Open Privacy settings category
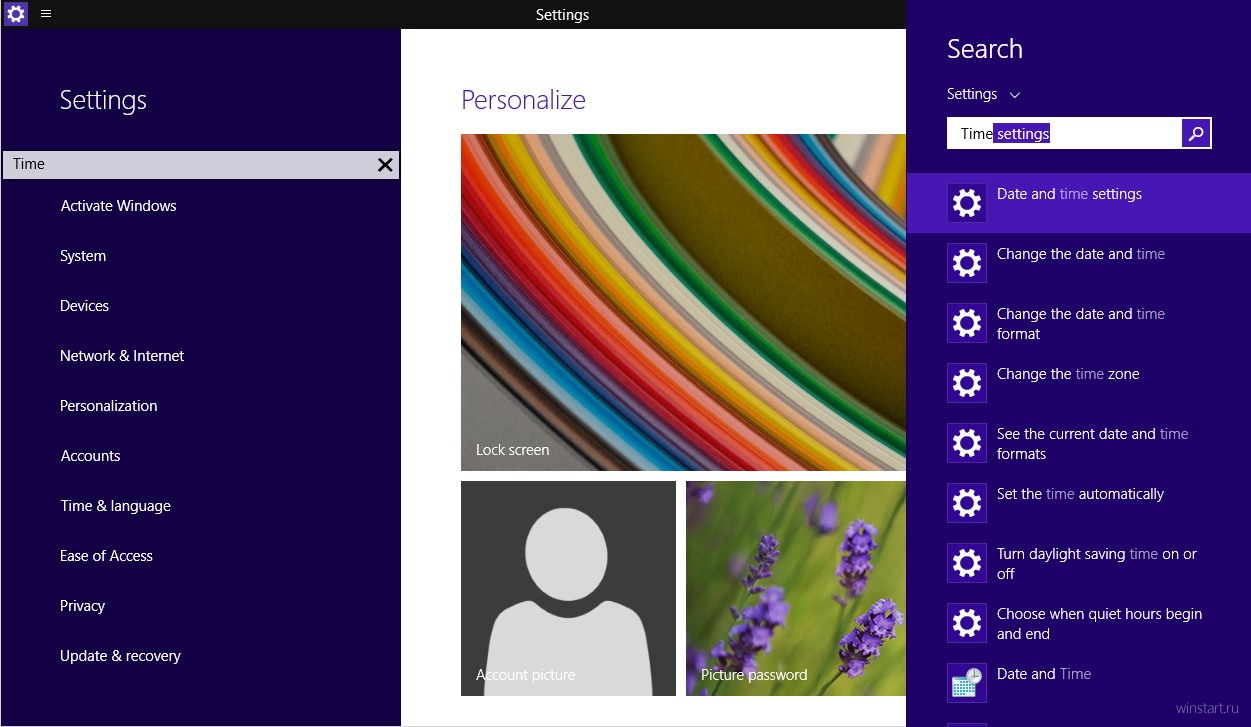This screenshot has width=1251, height=727. coord(82,606)
